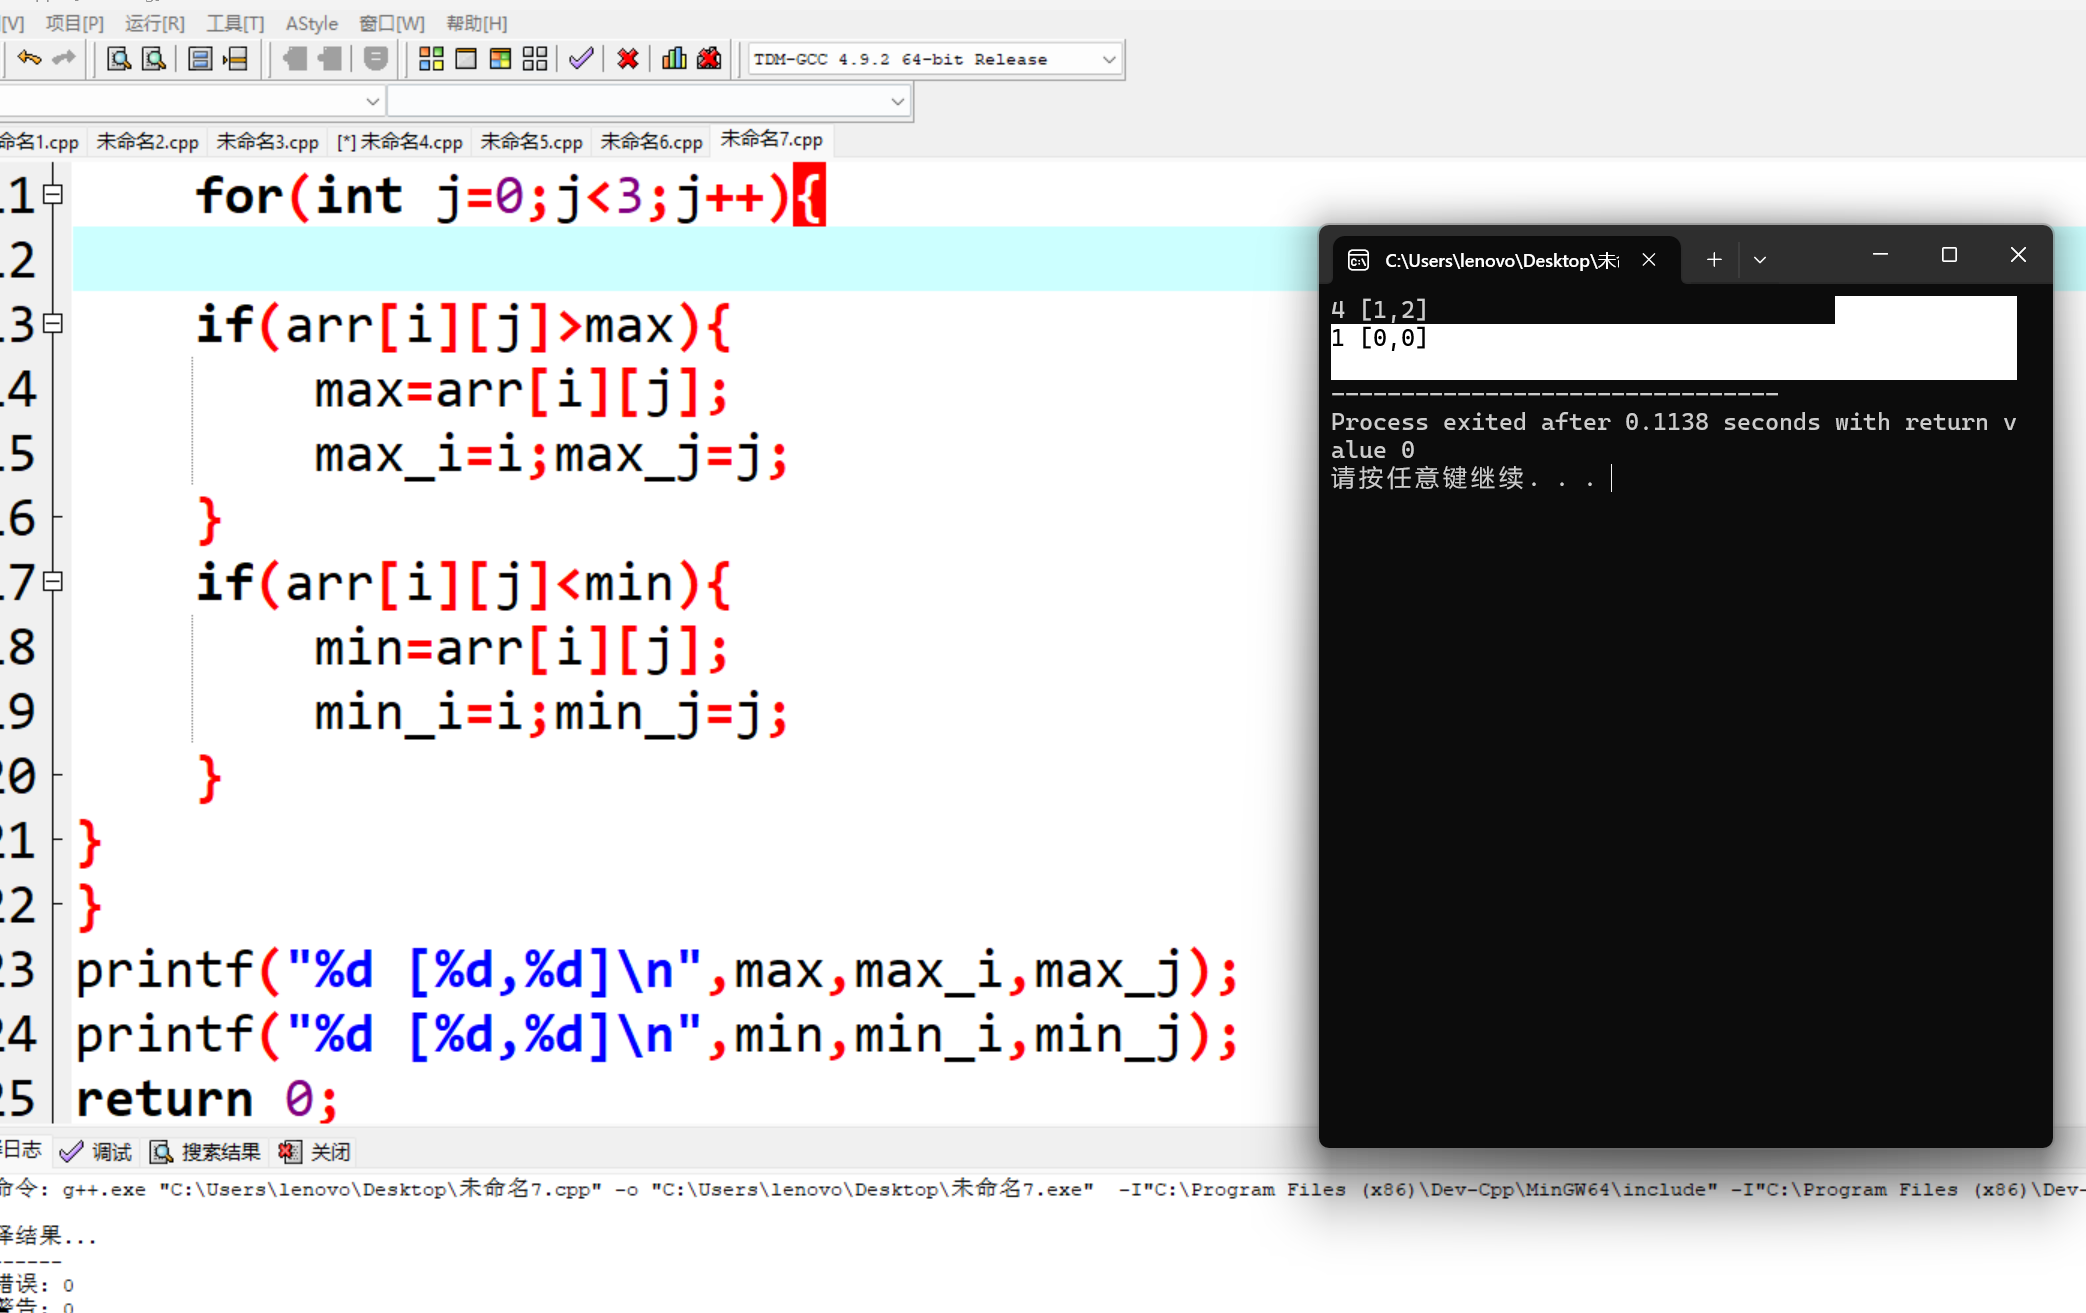Click the compile grid icon
This screenshot has height=1313, width=2086.
pos(431,59)
